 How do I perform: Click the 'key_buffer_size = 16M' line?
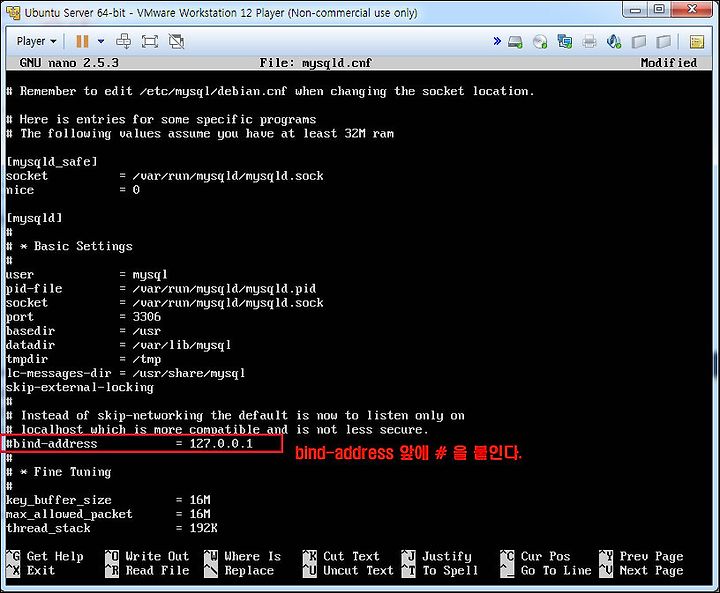(108, 500)
